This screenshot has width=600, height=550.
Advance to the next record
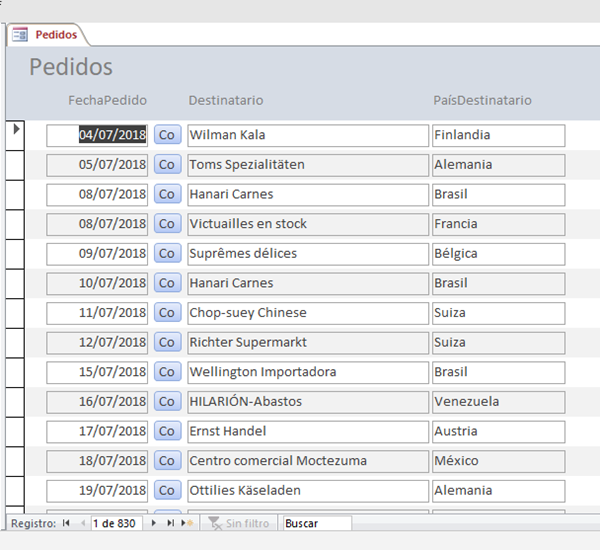(x=154, y=523)
